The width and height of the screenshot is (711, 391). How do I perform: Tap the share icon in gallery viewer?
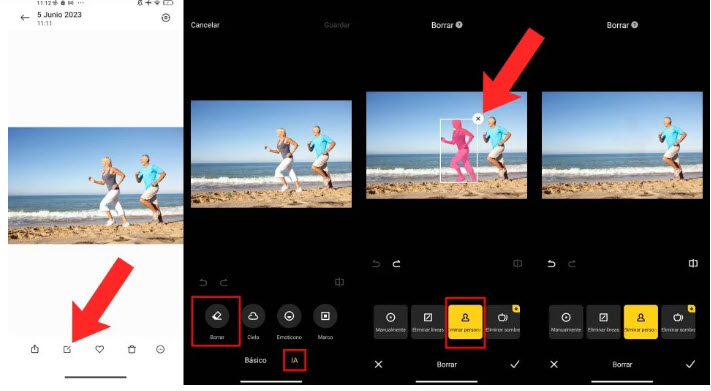(x=35, y=349)
